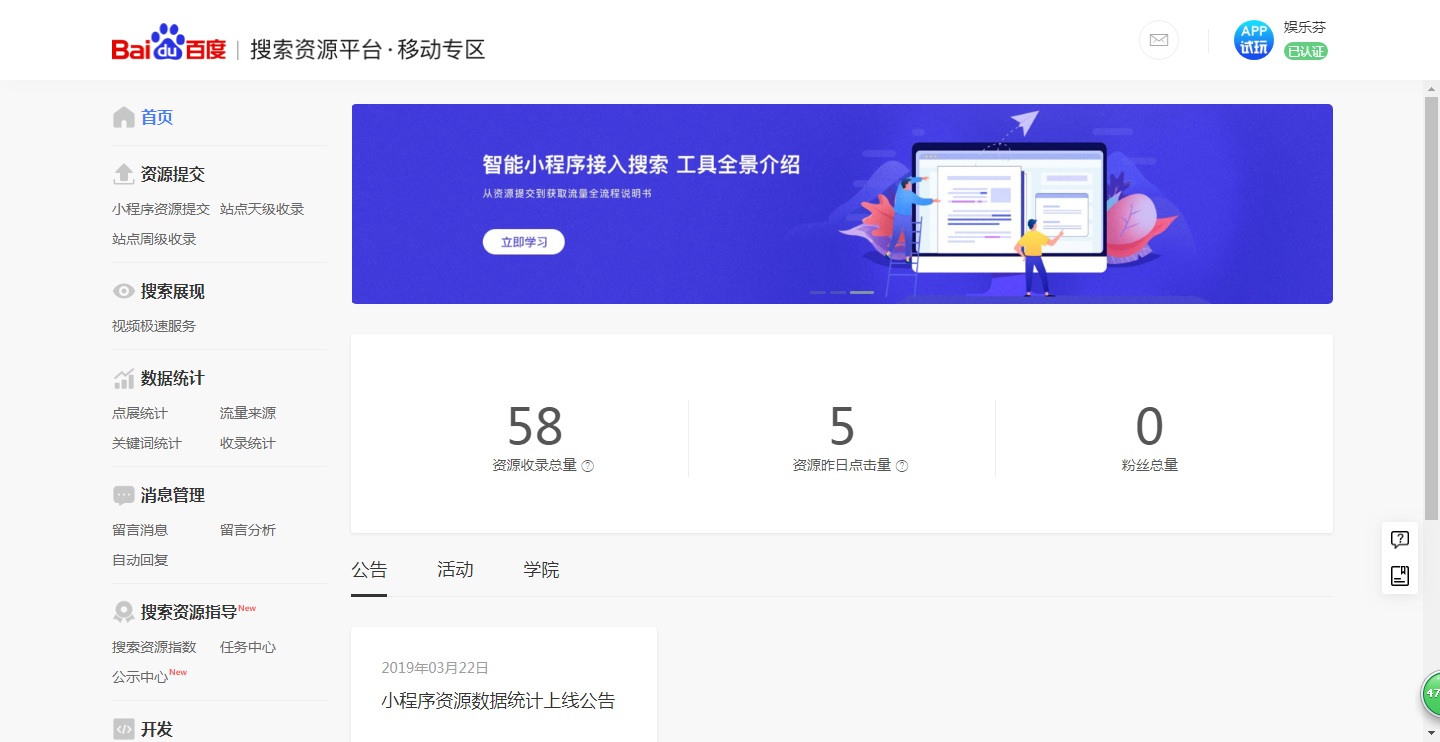Click the chat bubble icon beside 消息管理

point(124,495)
